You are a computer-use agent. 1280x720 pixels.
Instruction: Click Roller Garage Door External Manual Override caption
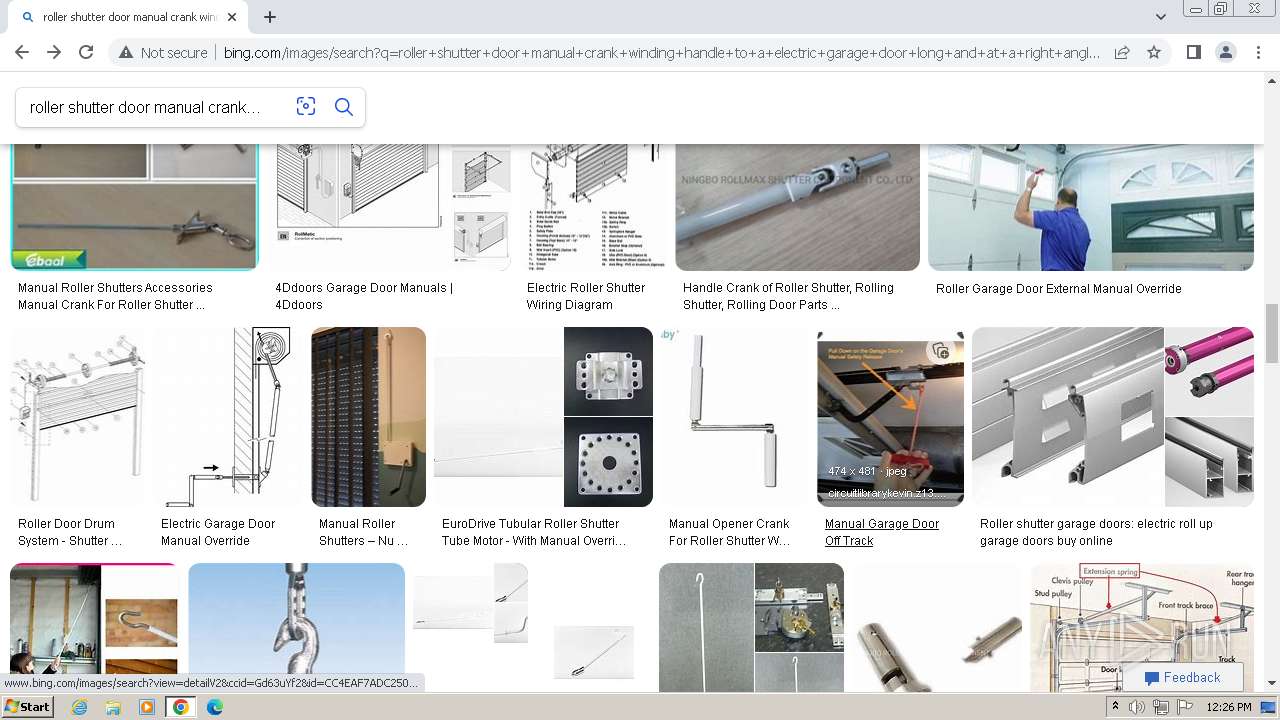click(1058, 289)
